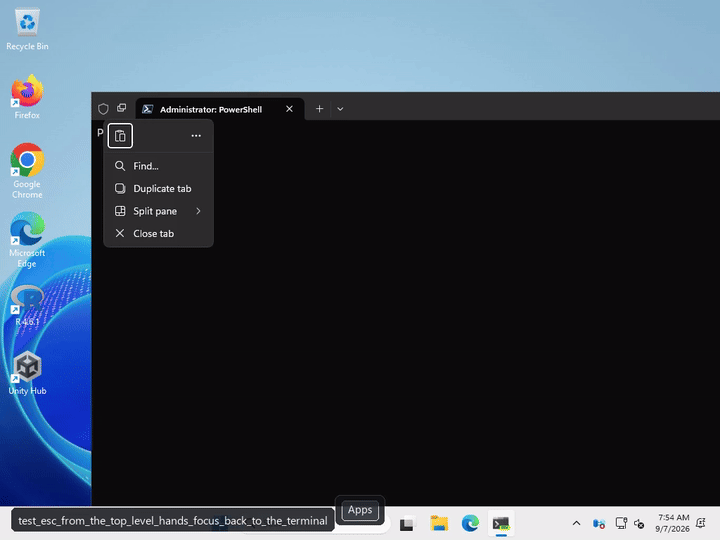720x540 pixels.
Task: Click the shield administrator icon in title bar
Action: (103, 109)
